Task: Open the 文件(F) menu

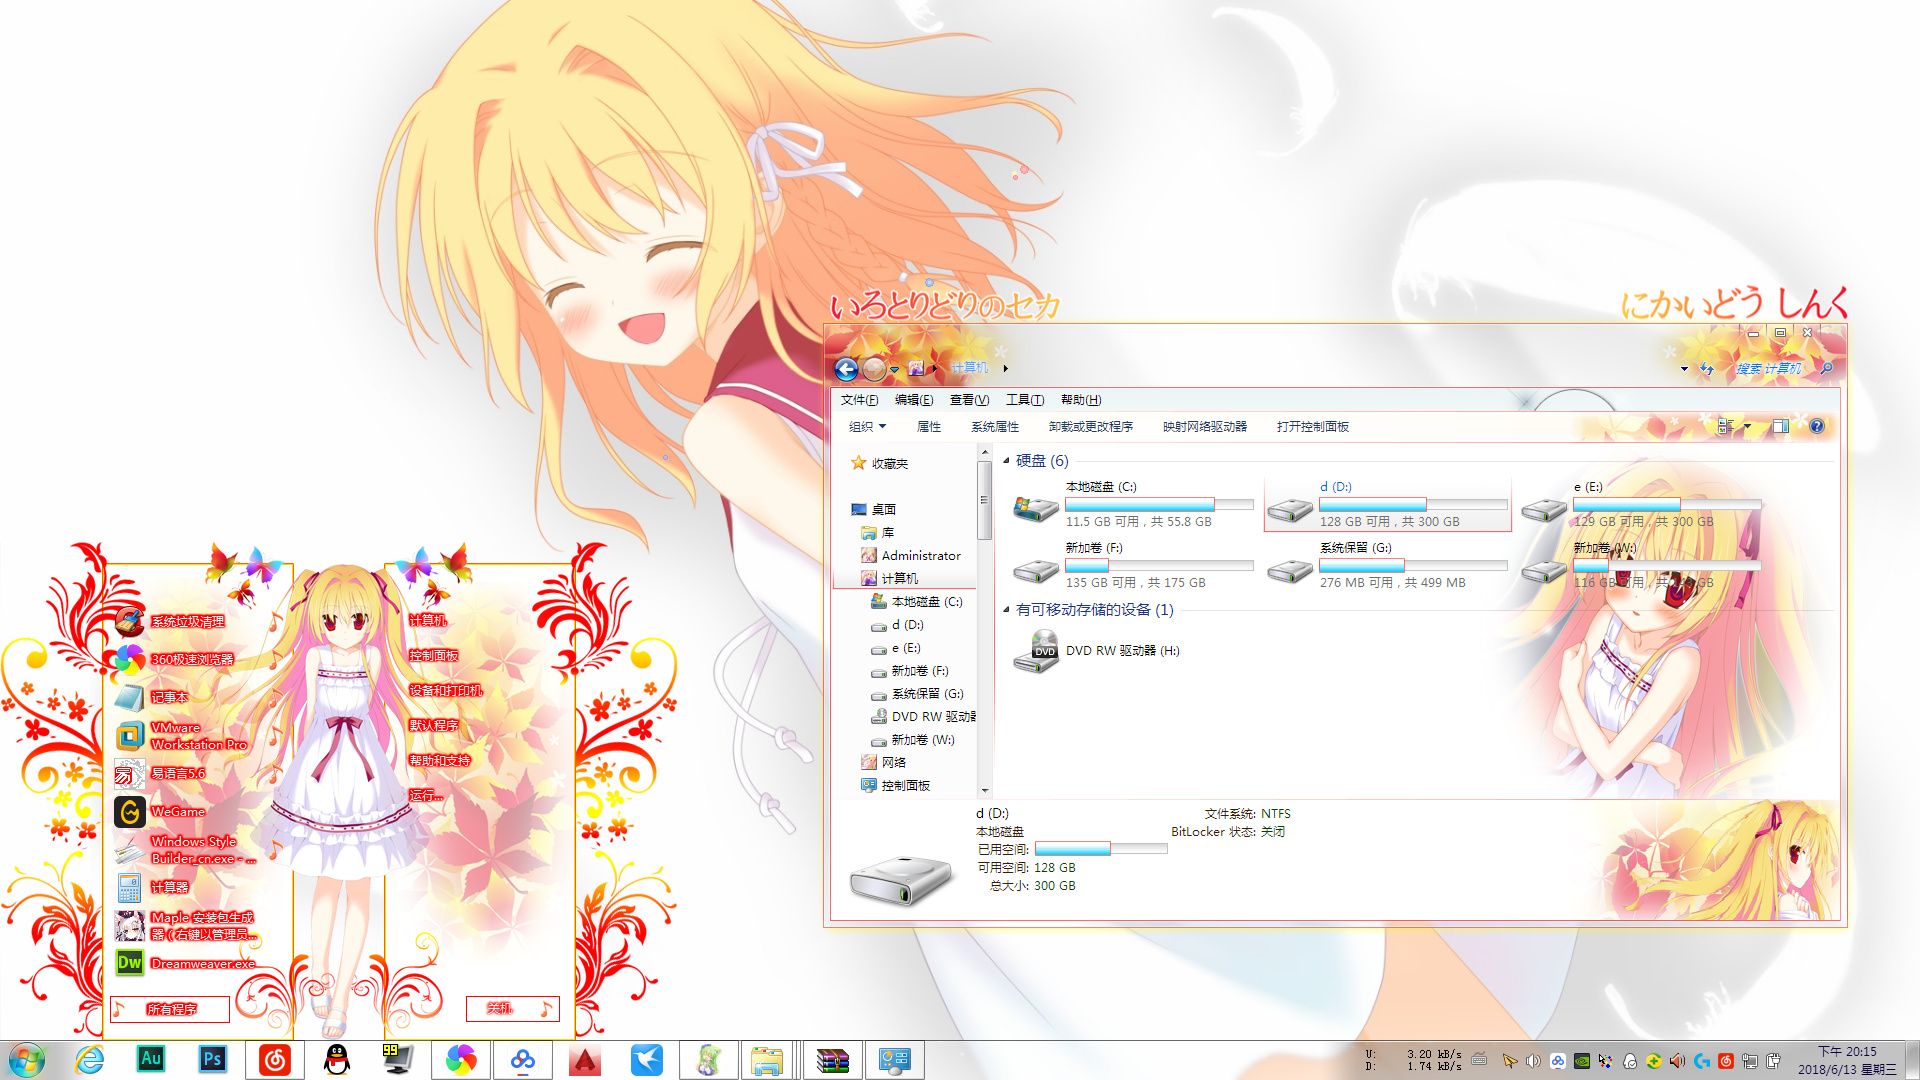Action: [859, 400]
